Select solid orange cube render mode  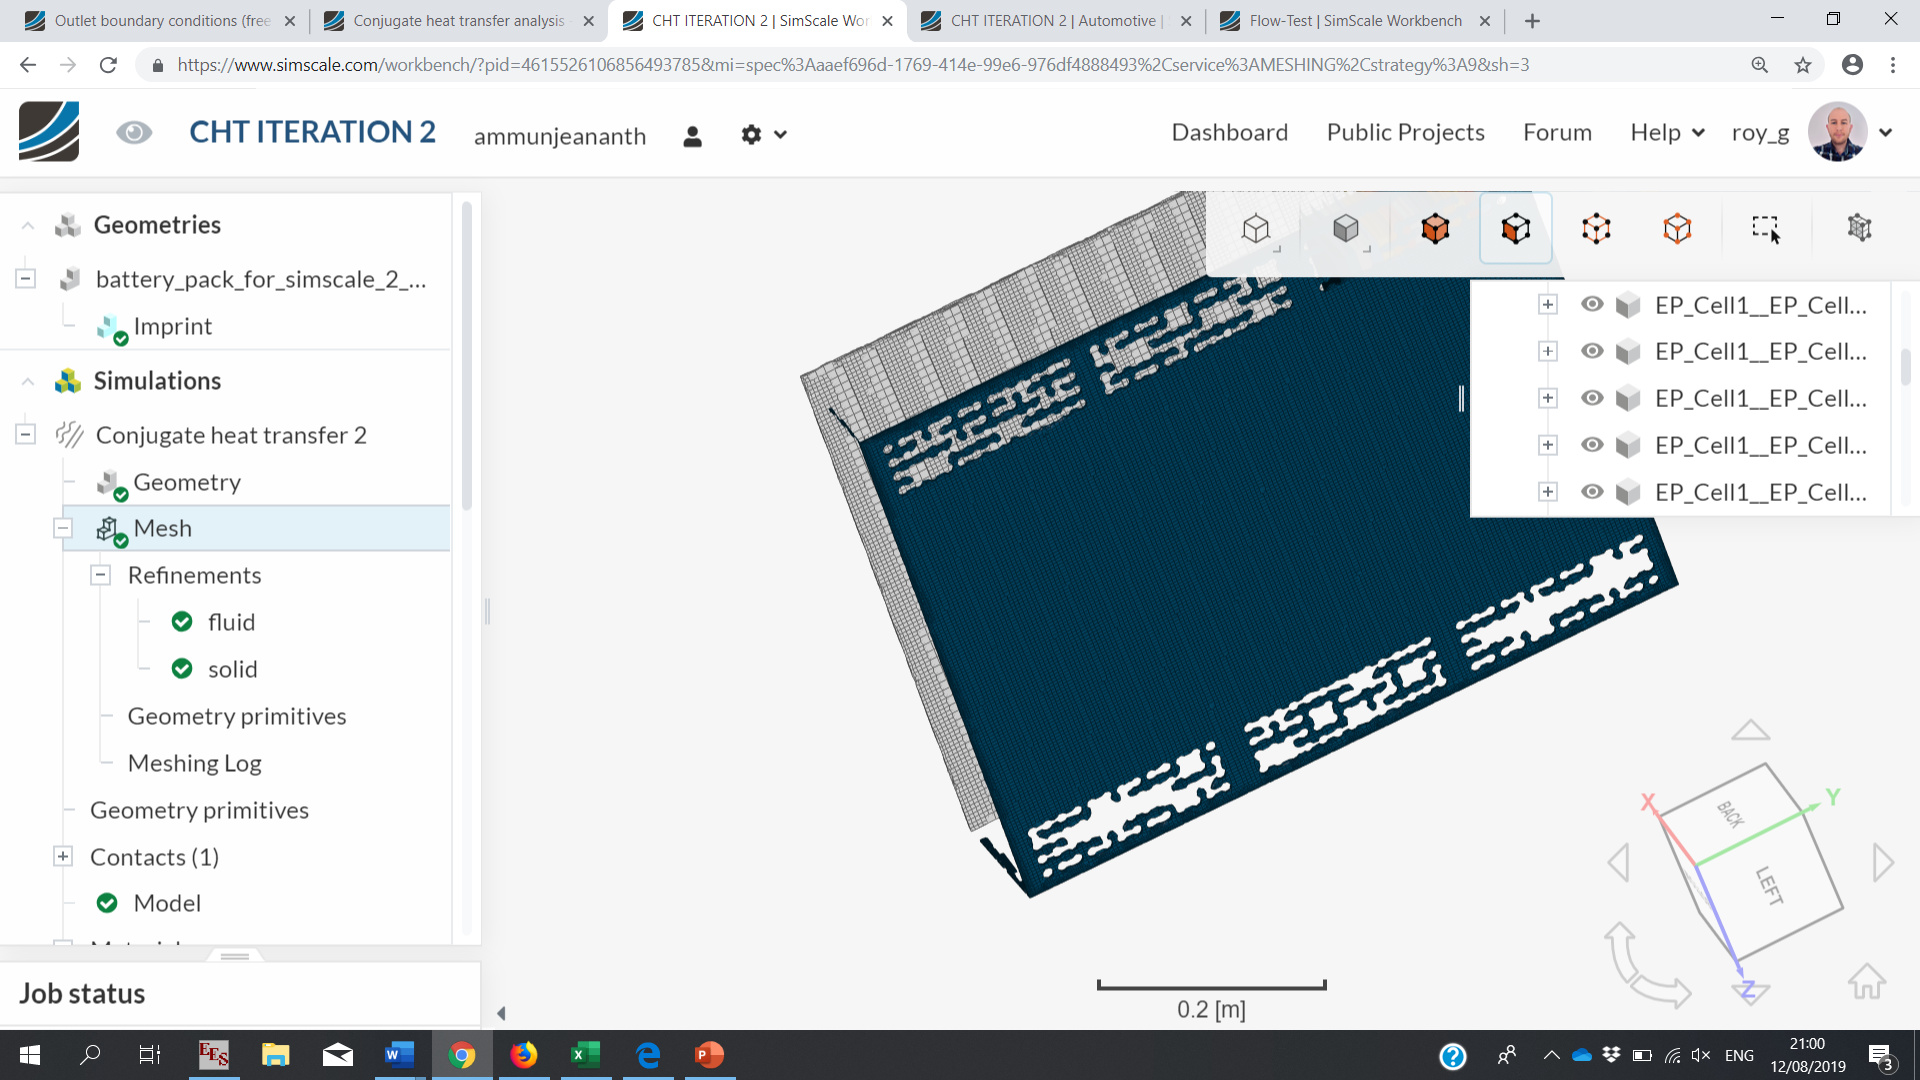[1435, 229]
